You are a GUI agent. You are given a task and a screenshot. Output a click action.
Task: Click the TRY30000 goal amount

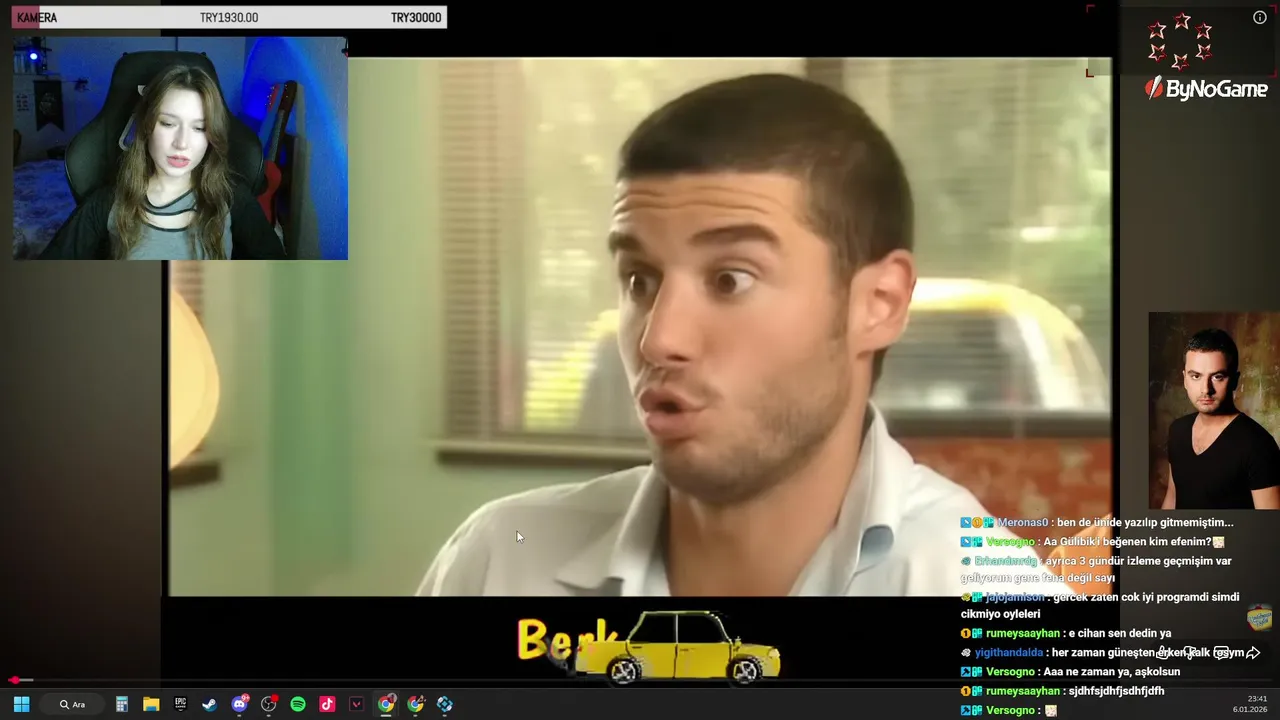point(416,18)
